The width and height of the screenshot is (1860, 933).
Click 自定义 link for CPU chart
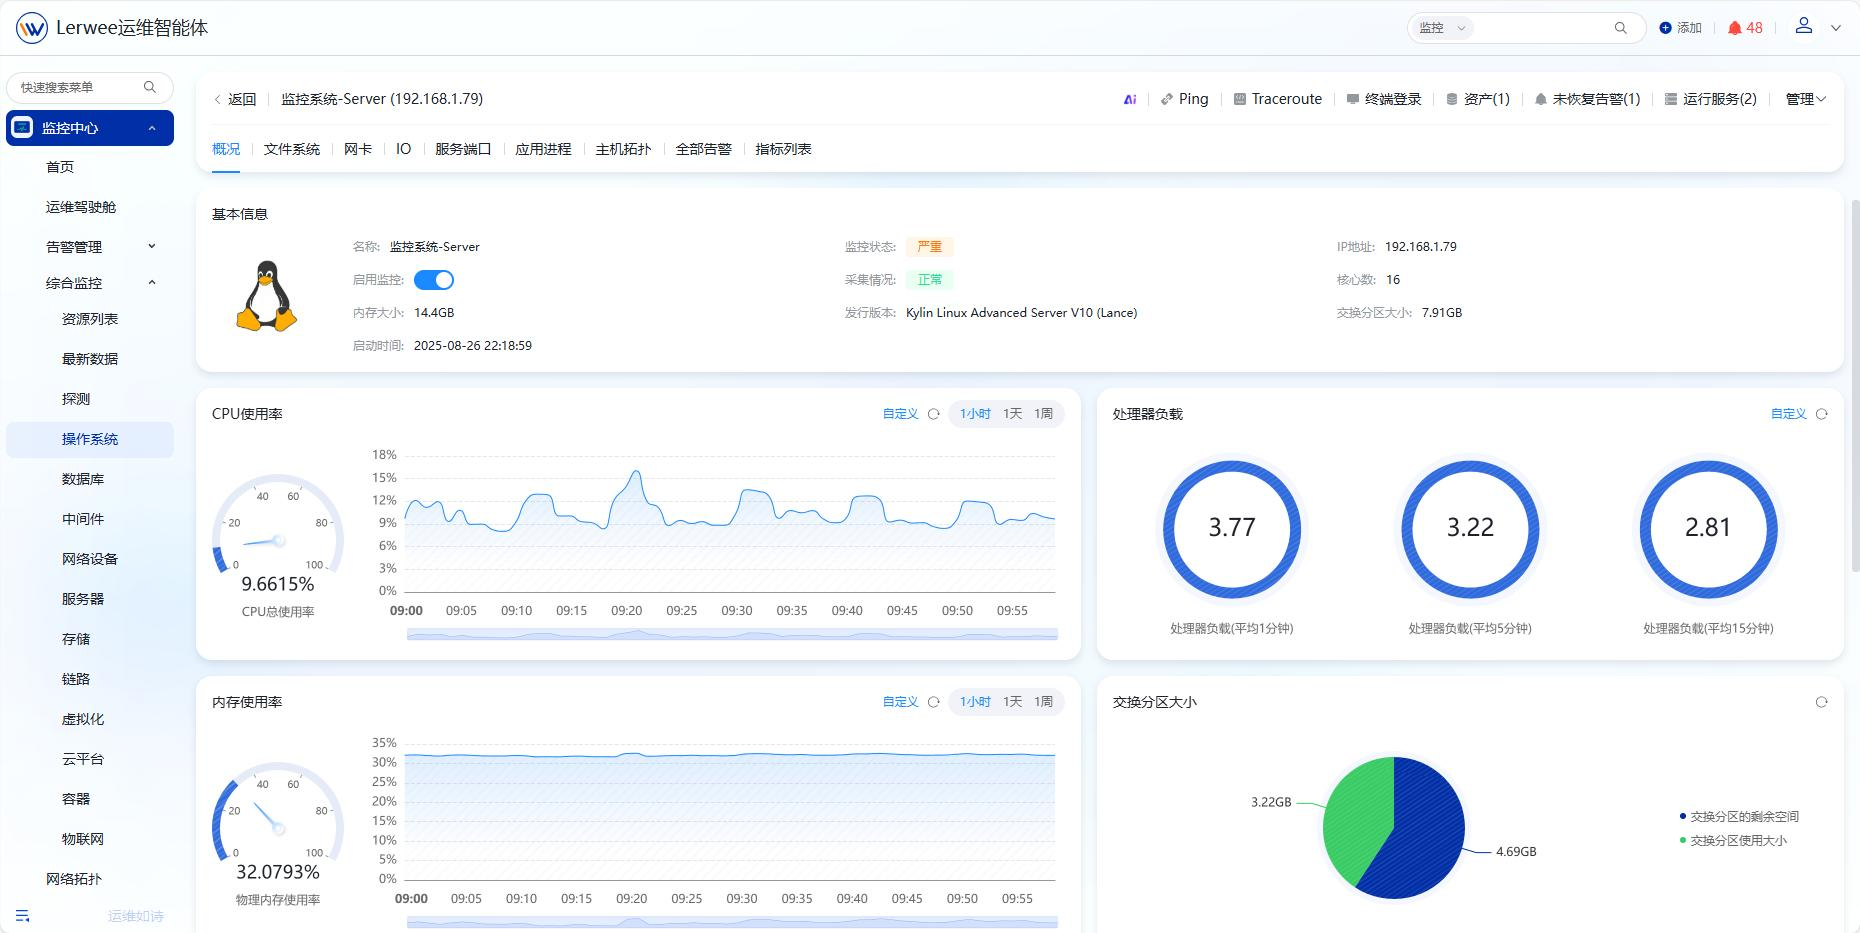(900, 414)
